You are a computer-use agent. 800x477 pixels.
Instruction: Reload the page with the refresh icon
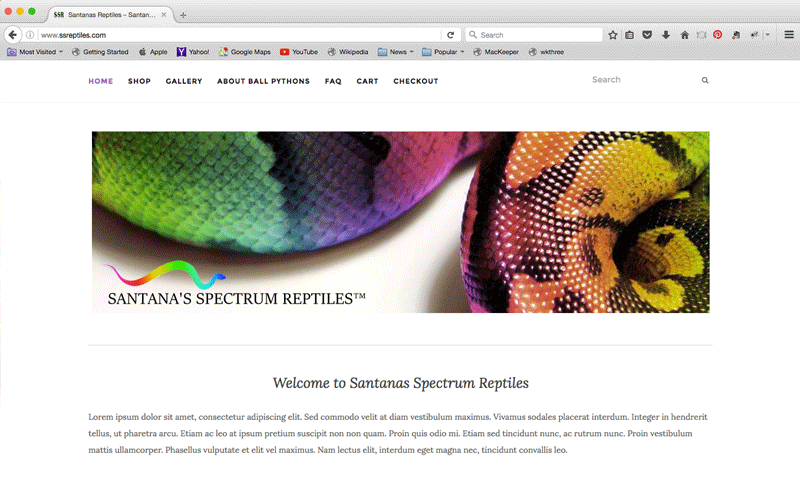pos(451,35)
